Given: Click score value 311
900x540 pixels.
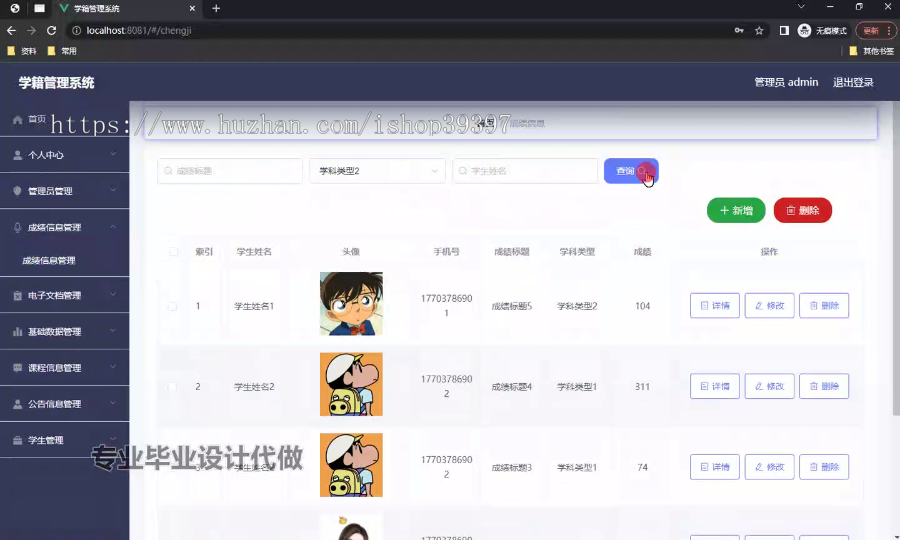Looking at the screenshot, I should click(642, 387).
